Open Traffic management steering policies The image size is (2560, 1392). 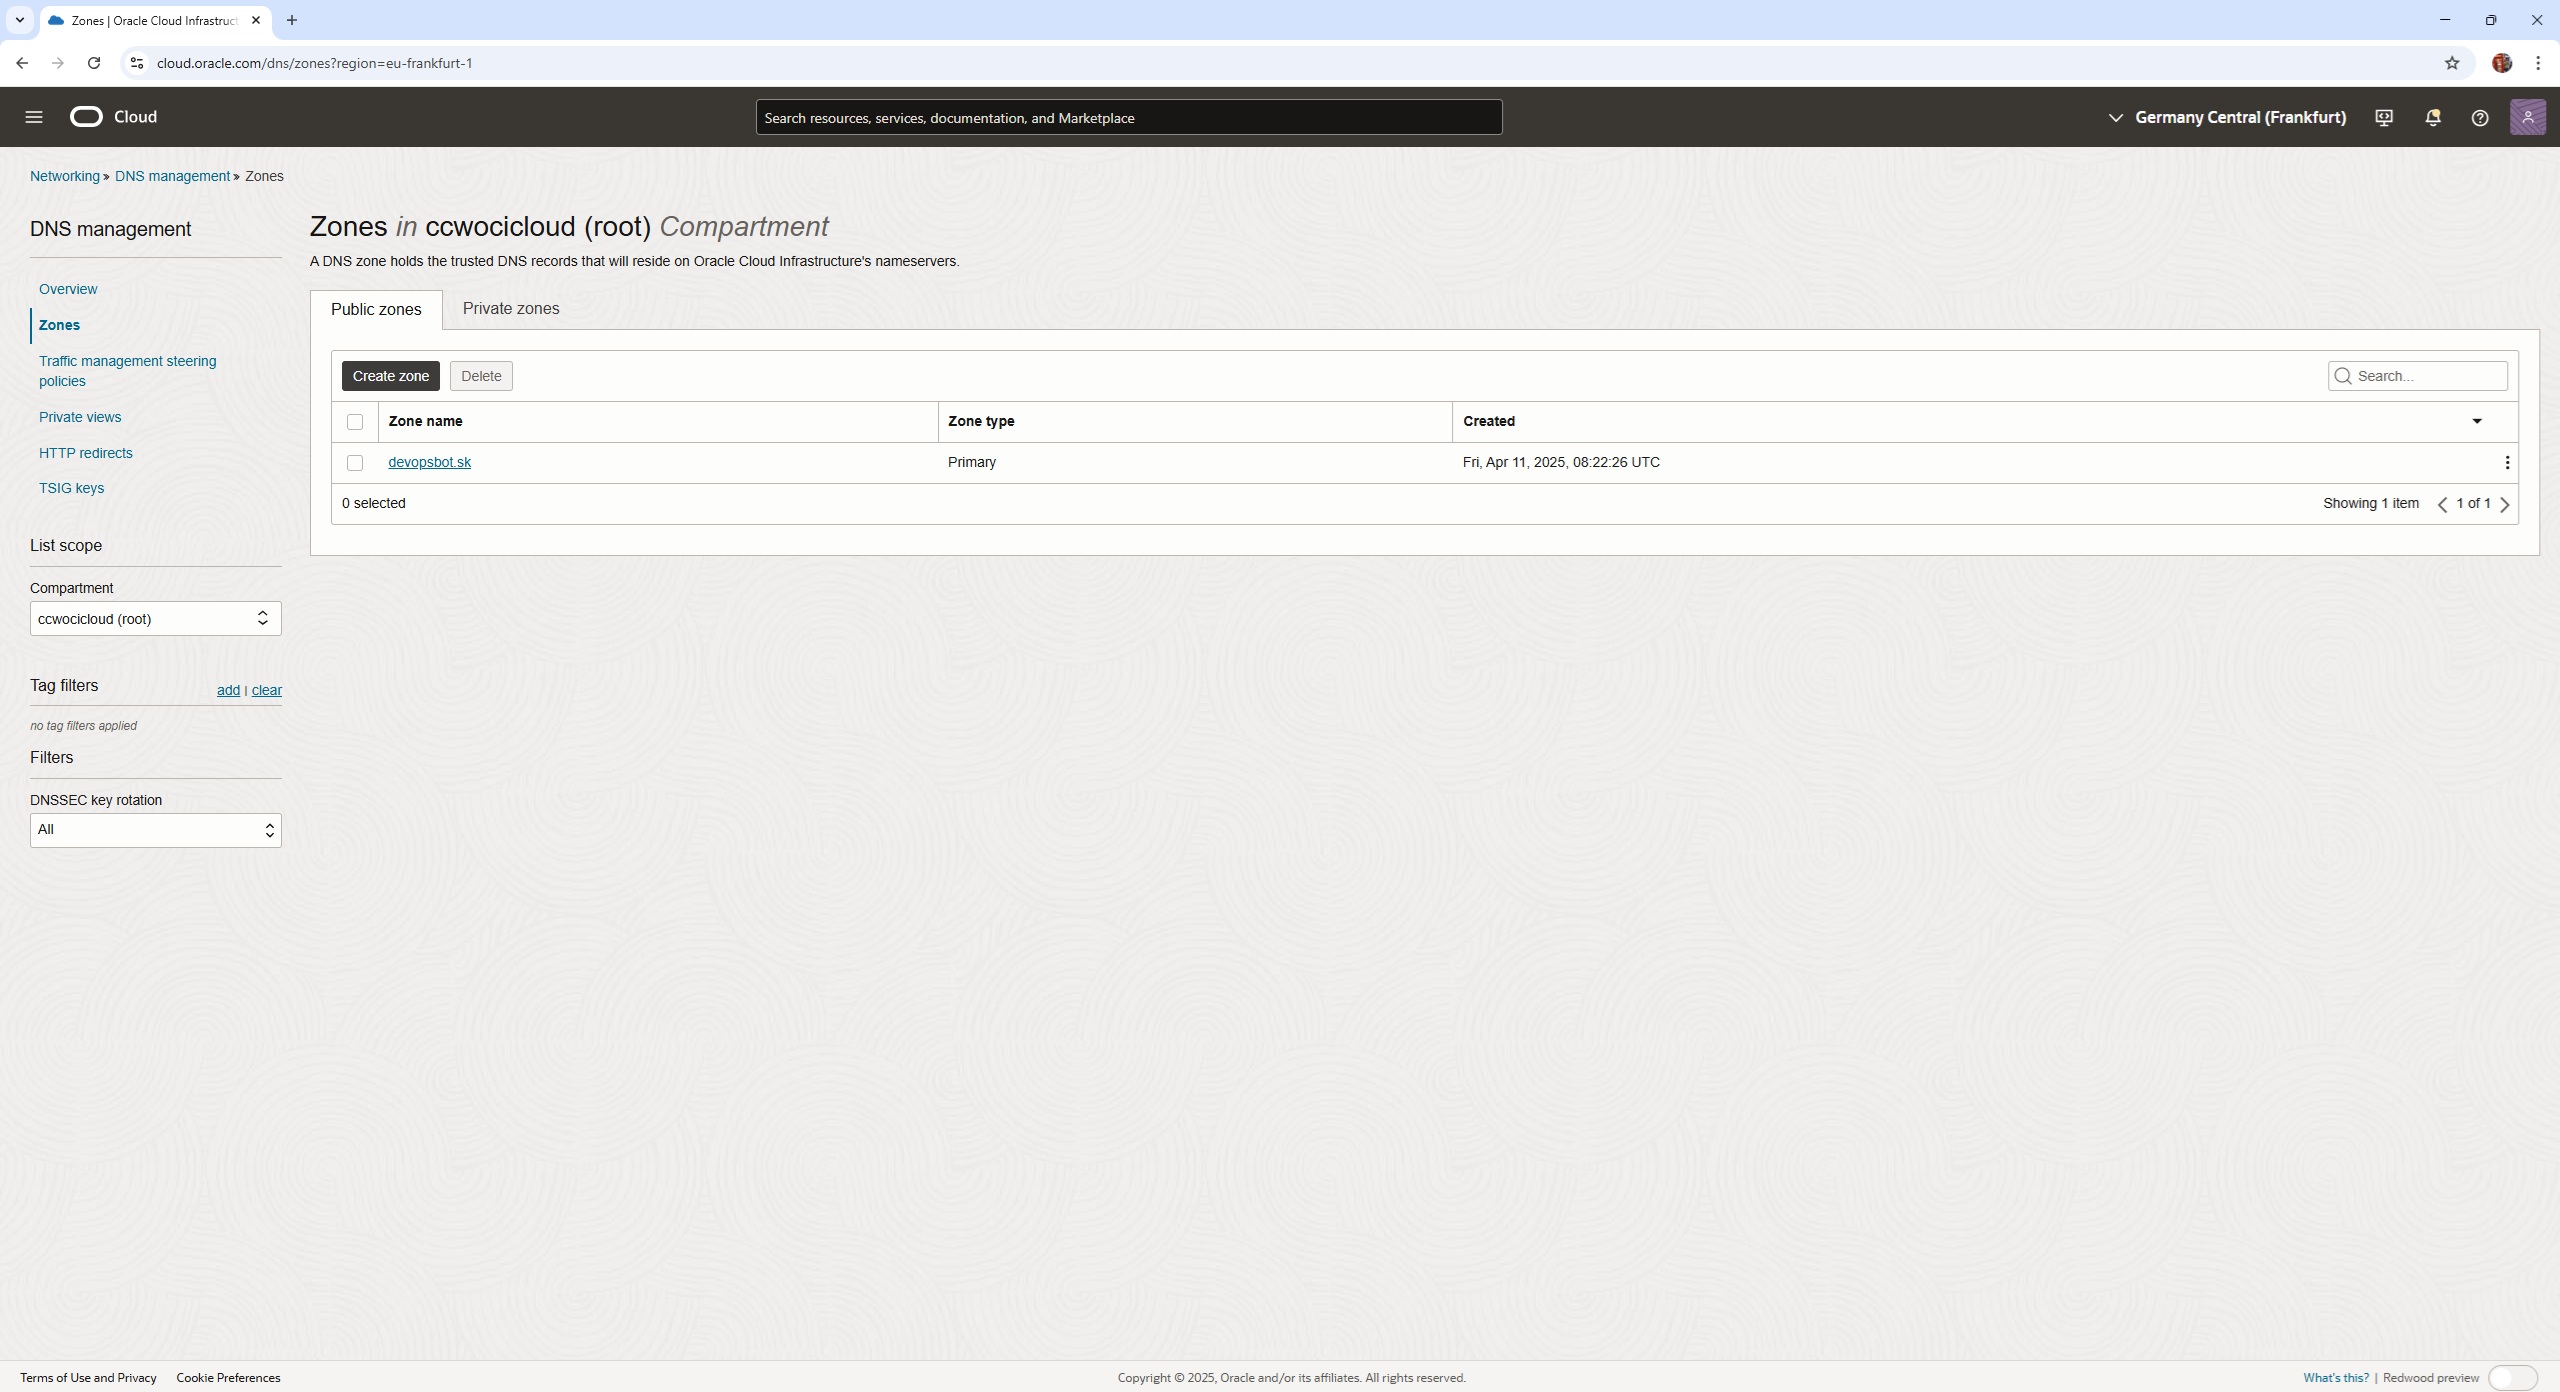point(128,371)
